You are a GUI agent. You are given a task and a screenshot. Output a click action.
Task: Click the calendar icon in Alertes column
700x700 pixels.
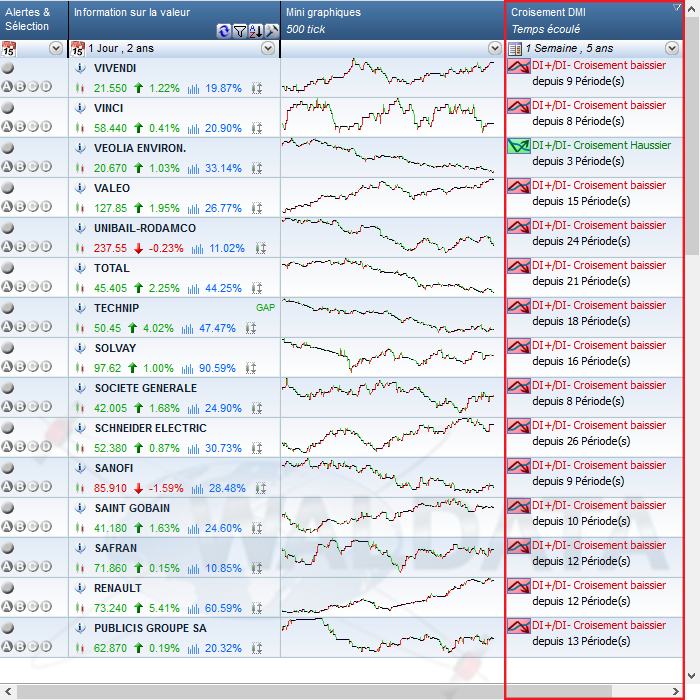pyautogui.click(x=8, y=49)
